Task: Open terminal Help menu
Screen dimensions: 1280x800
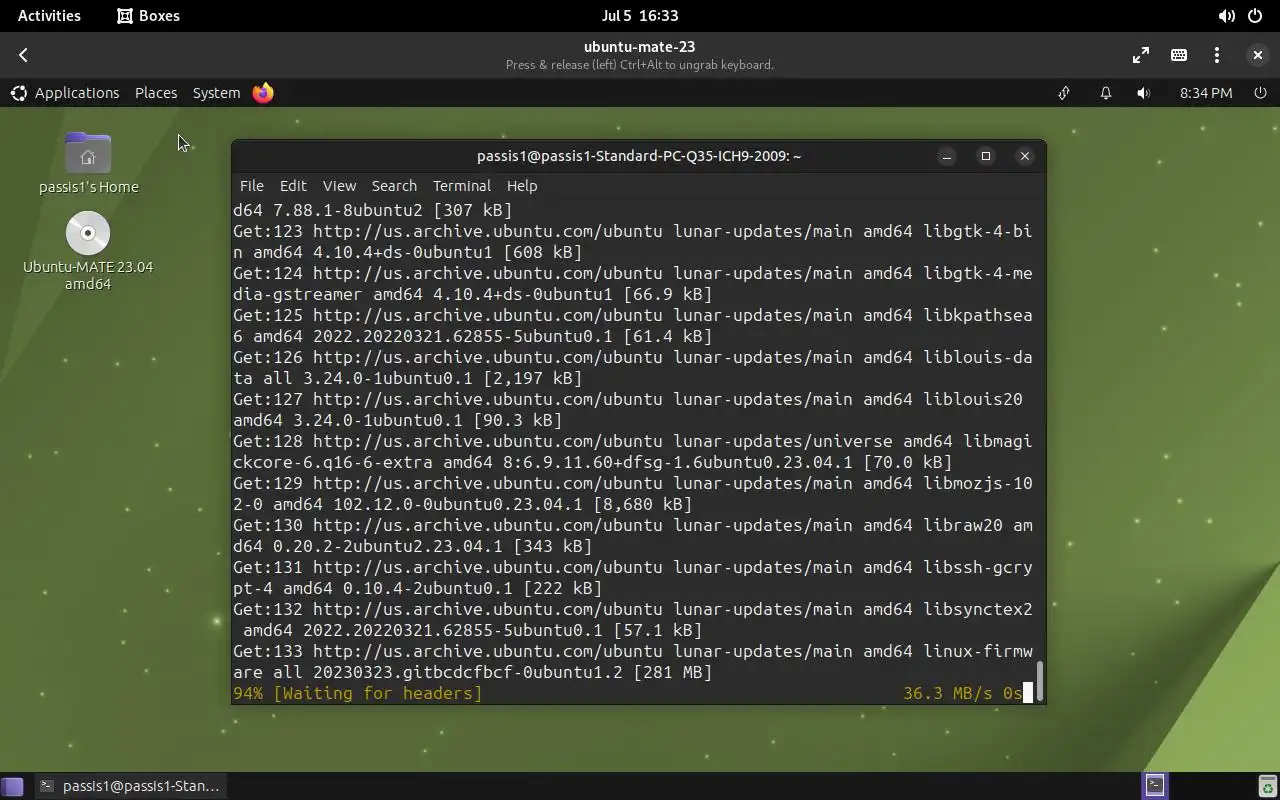Action: 522,186
